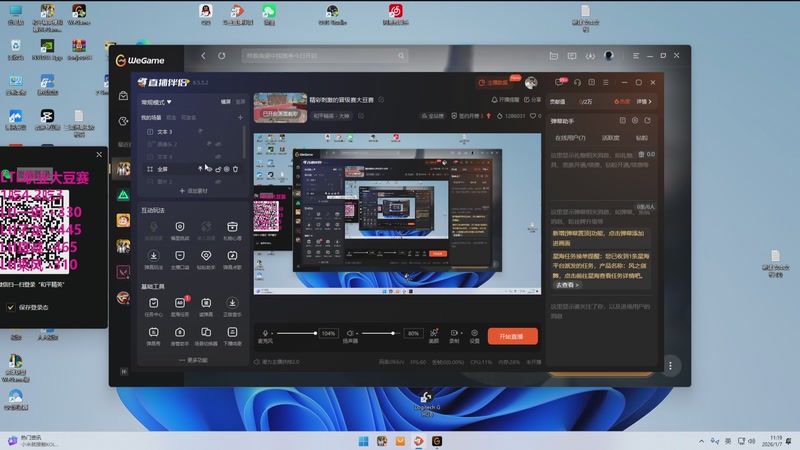The width and height of the screenshot is (800, 450).
Task: Toggle 保存登录态 checkbox
Action: [11, 307]
